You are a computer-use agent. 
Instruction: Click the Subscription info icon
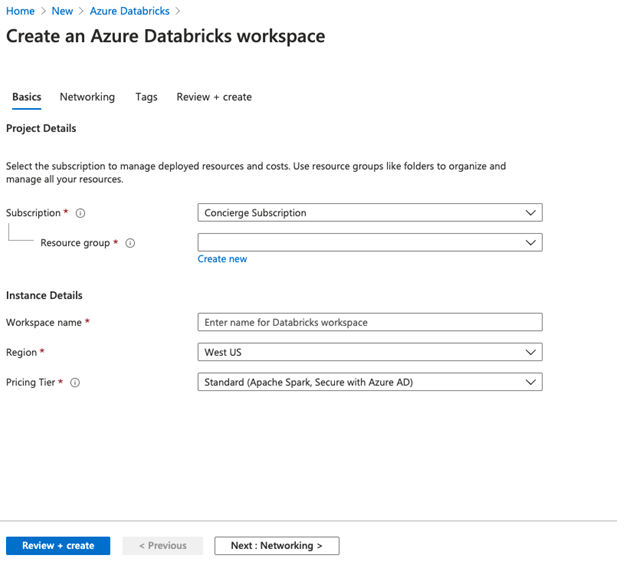click(81, 213)
